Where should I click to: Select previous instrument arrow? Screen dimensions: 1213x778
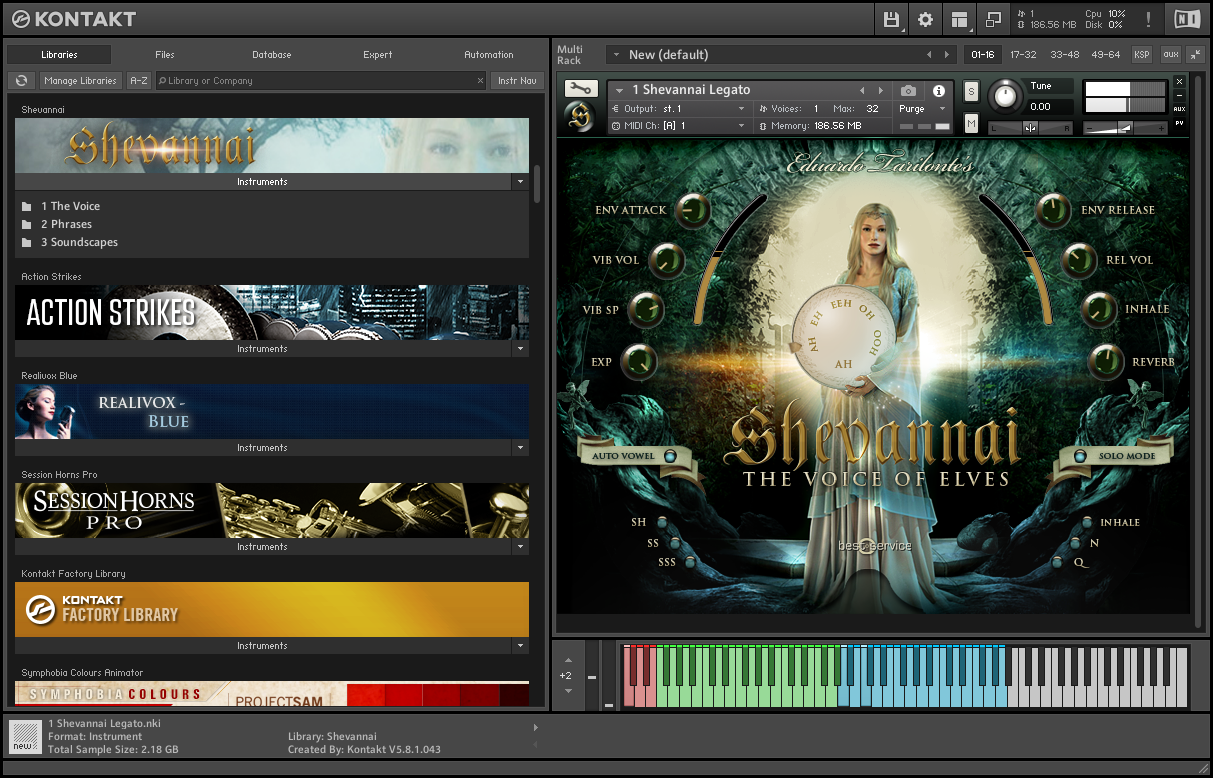click(862, 90)
